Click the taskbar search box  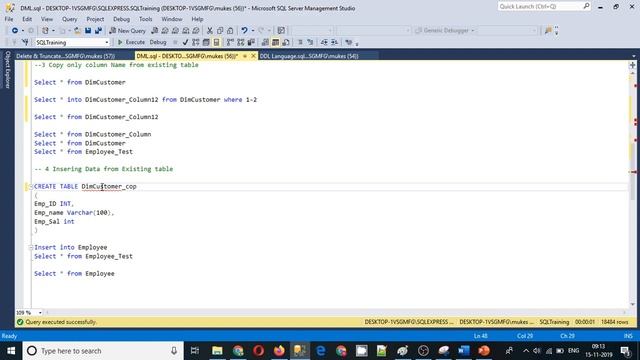coord(103,351)
